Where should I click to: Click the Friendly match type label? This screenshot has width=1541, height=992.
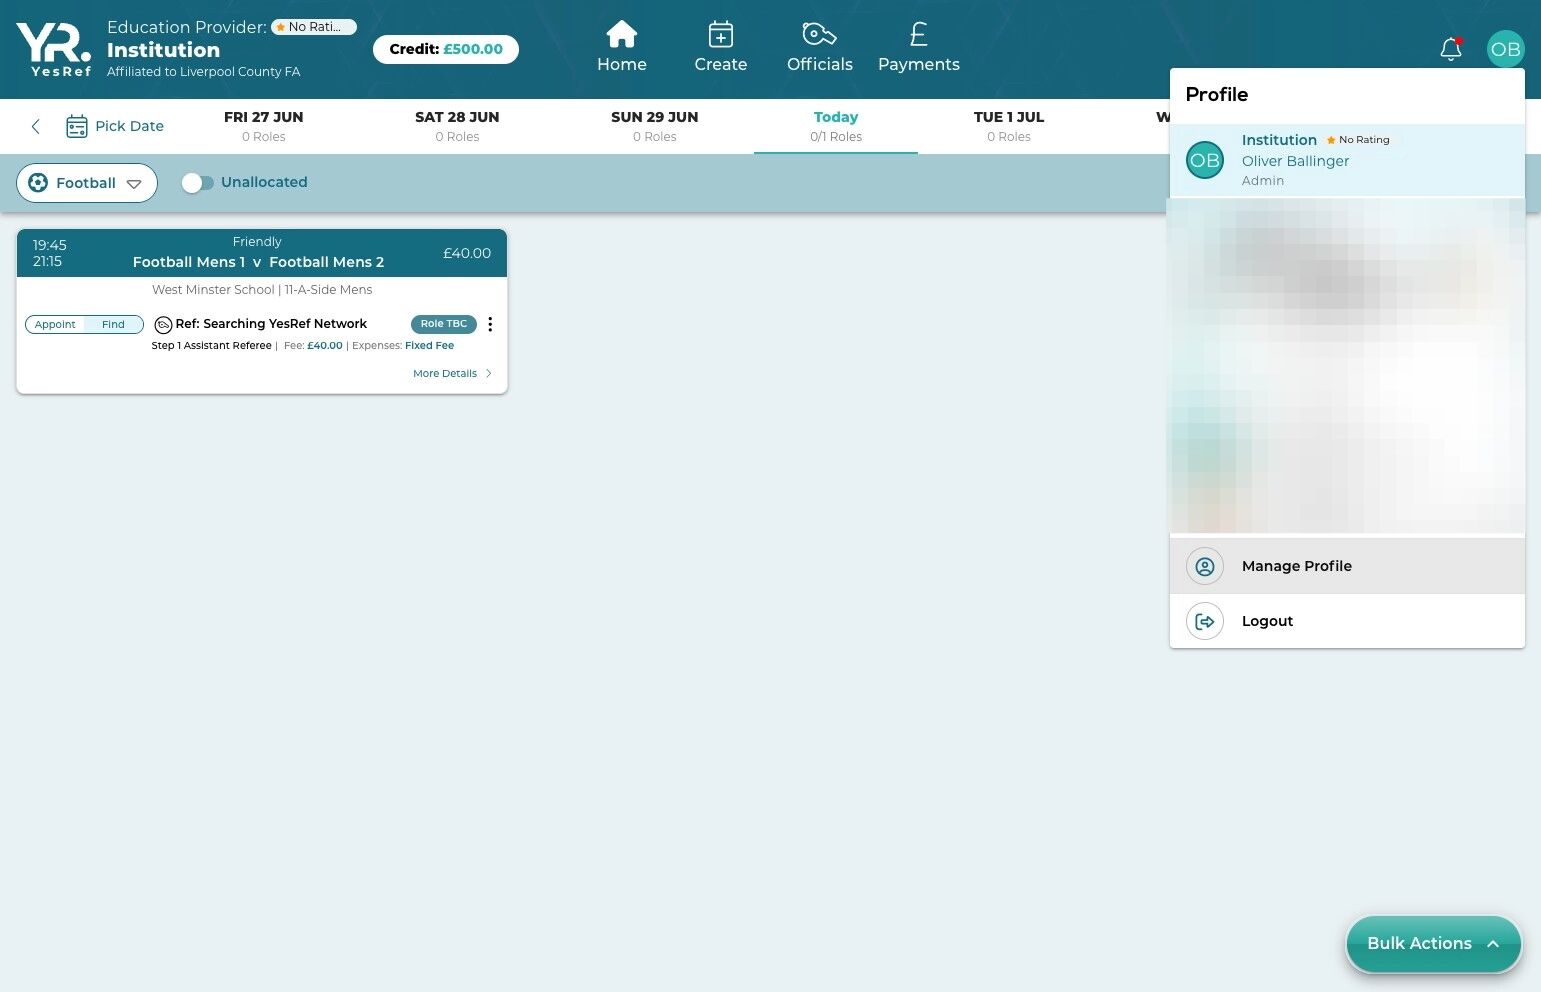coord(257,242)
